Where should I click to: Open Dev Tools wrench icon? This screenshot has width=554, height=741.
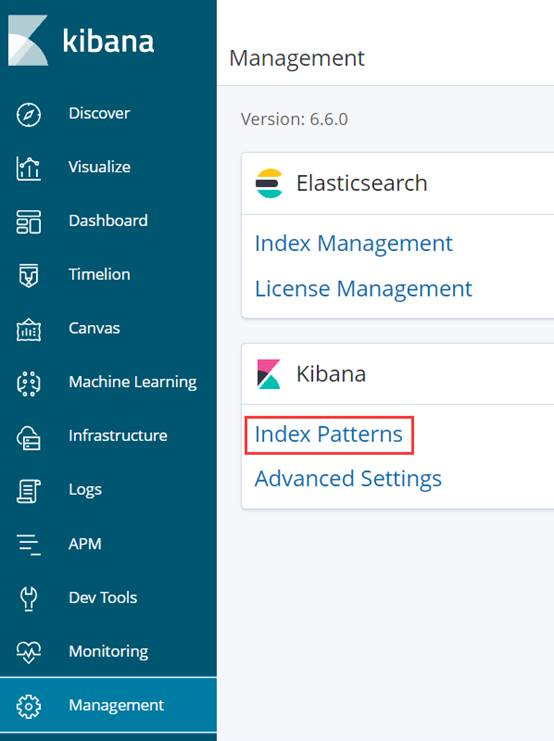tap(28, 598)
